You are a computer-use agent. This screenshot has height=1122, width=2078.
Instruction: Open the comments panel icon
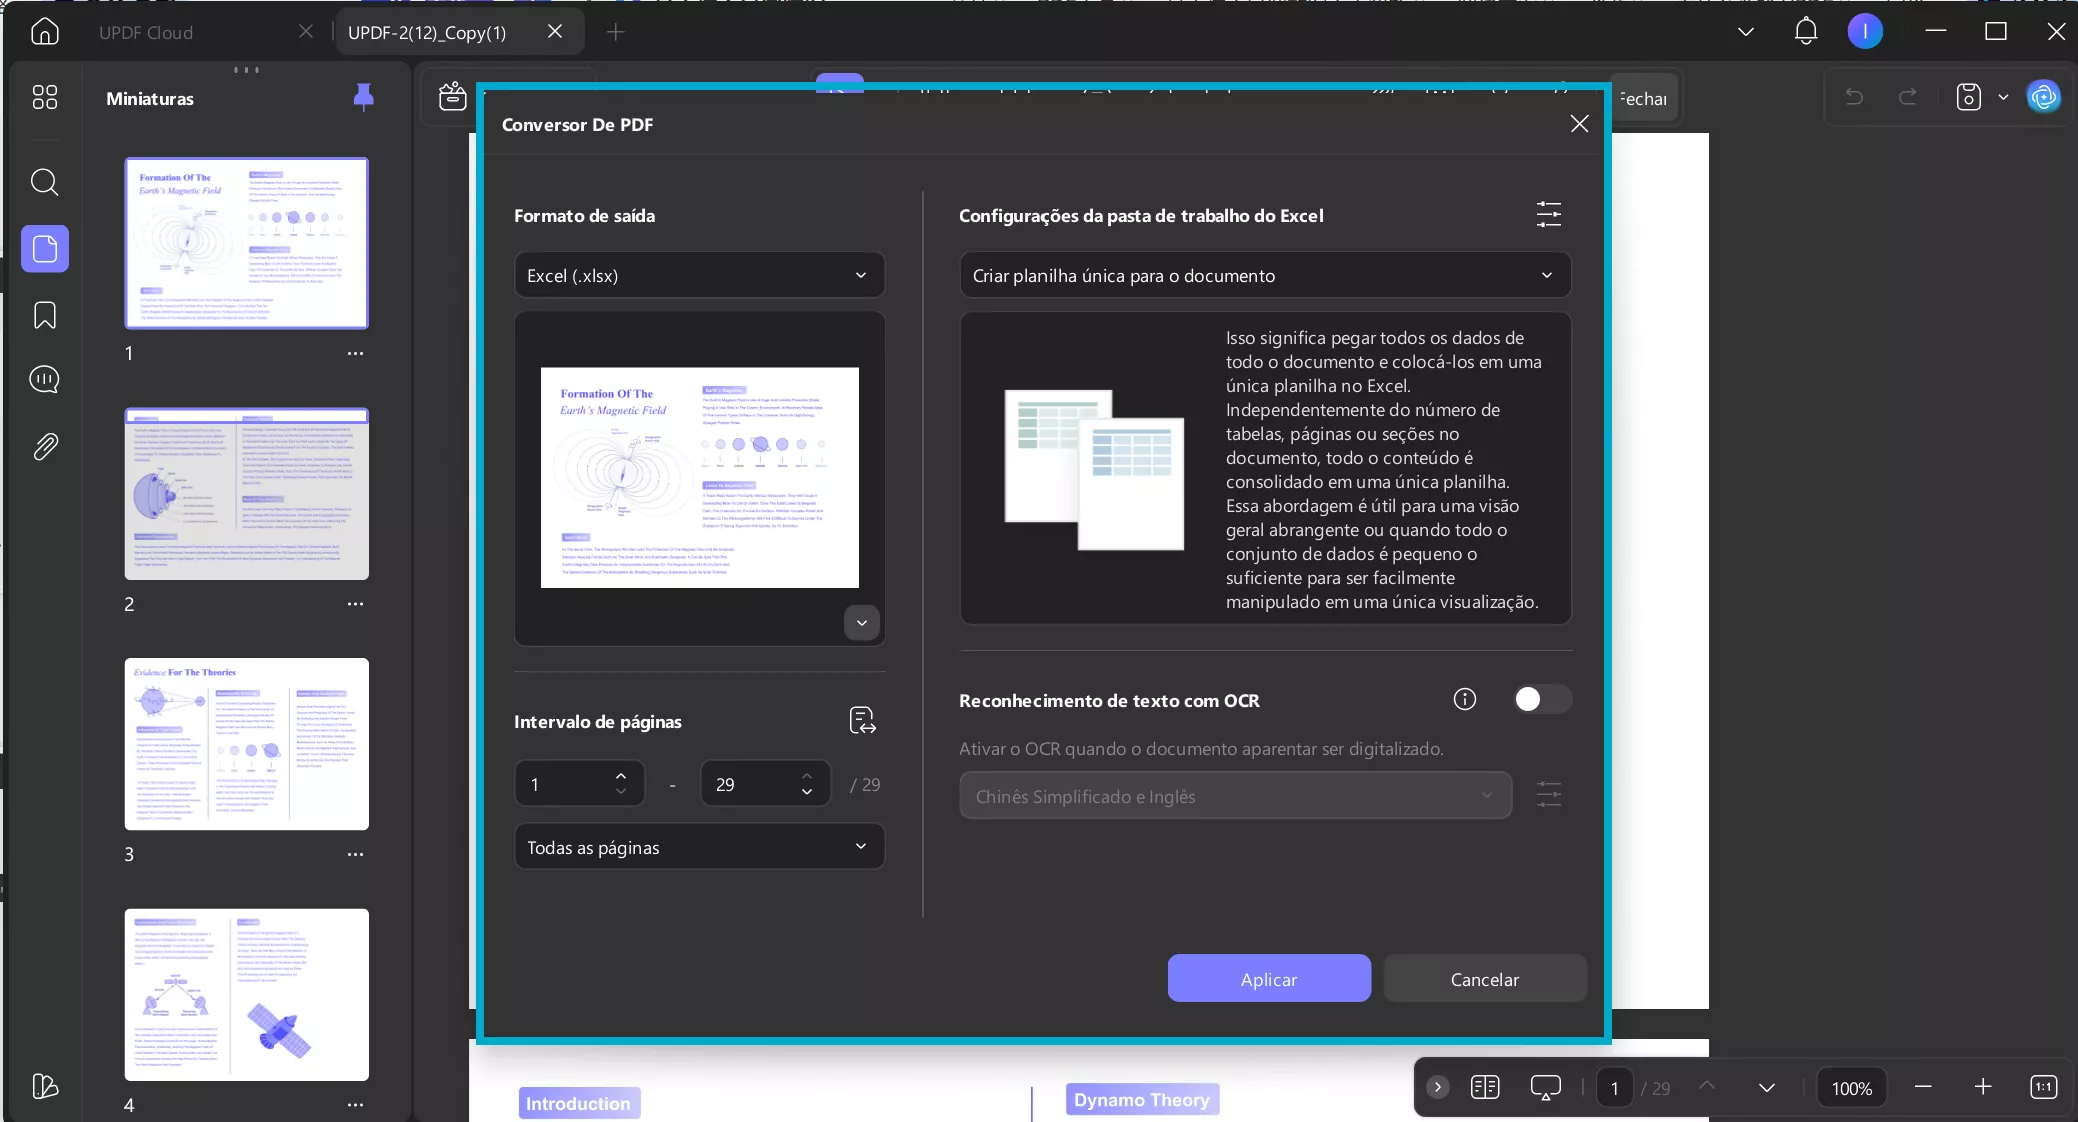point(44,380)
